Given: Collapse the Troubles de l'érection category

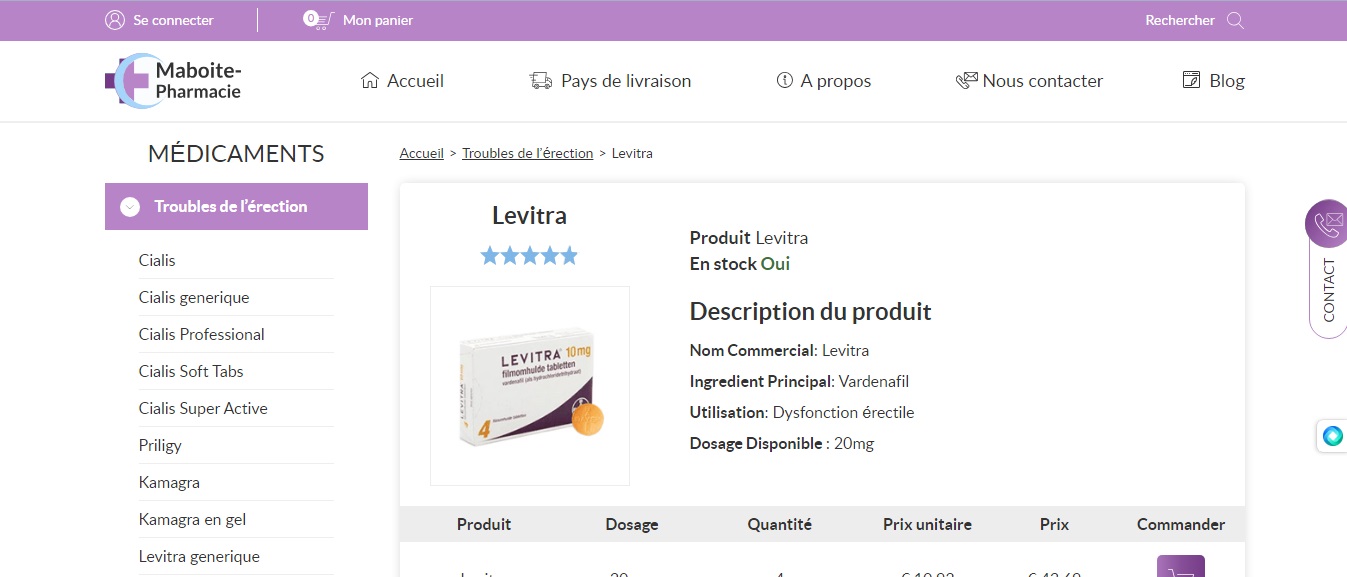Looking at the screenshot, I should pos(130,207).
